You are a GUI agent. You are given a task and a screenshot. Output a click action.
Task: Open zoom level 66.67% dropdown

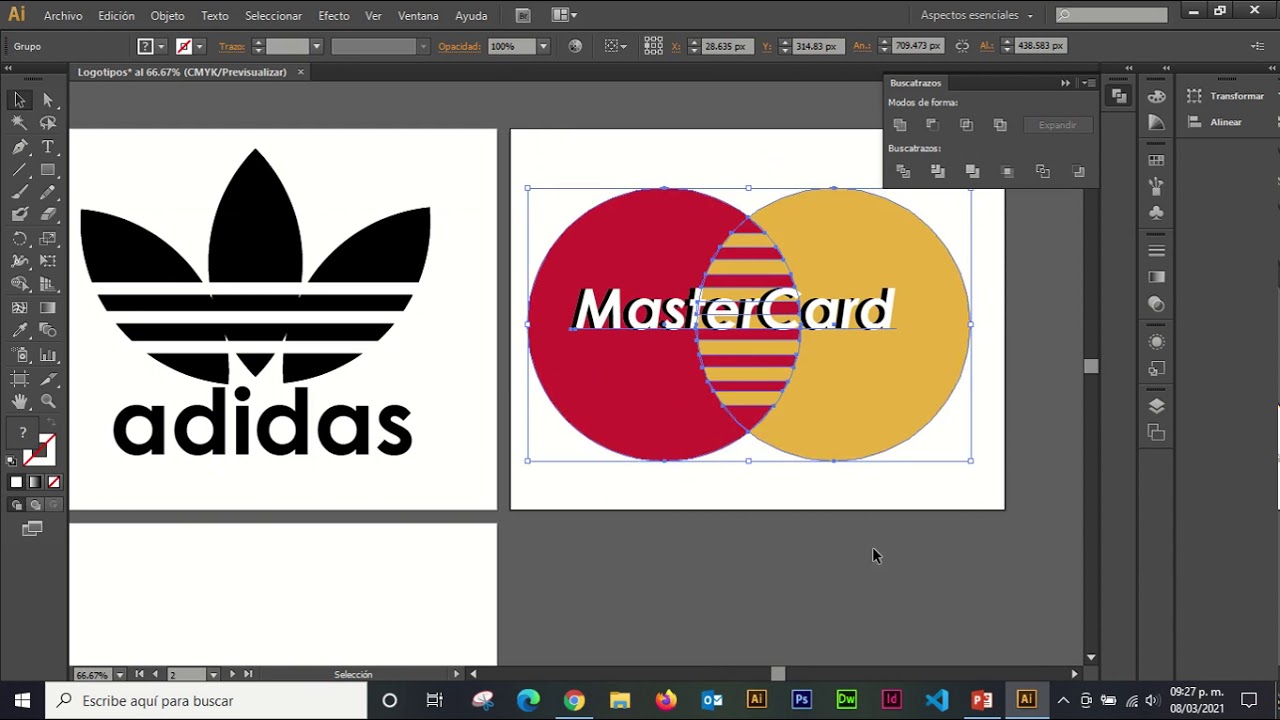point(120,675)
